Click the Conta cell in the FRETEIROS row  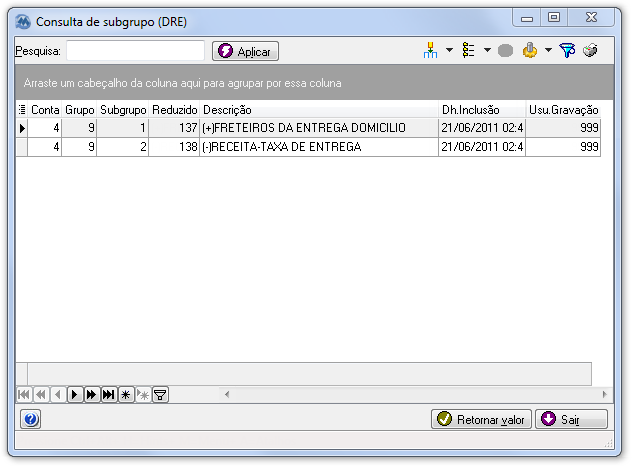pos(45,128)
